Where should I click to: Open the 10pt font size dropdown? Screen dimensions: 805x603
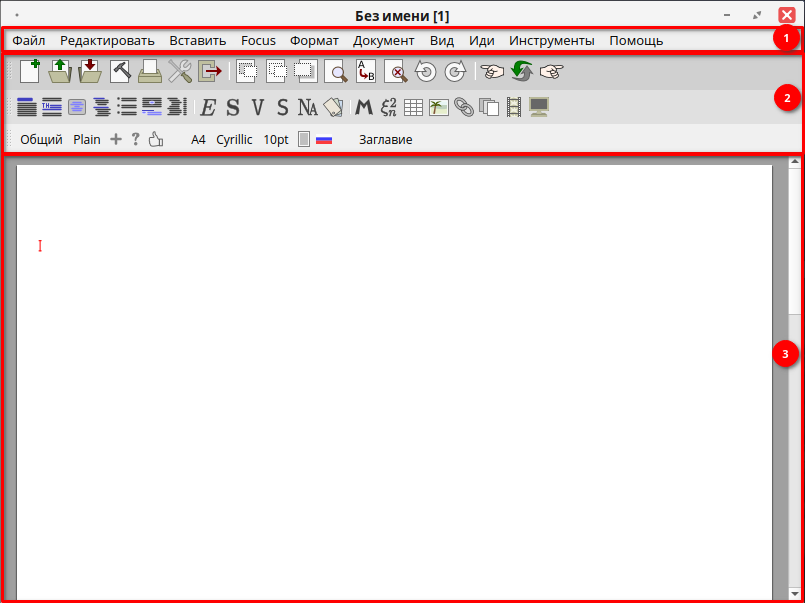coord(276,140)
